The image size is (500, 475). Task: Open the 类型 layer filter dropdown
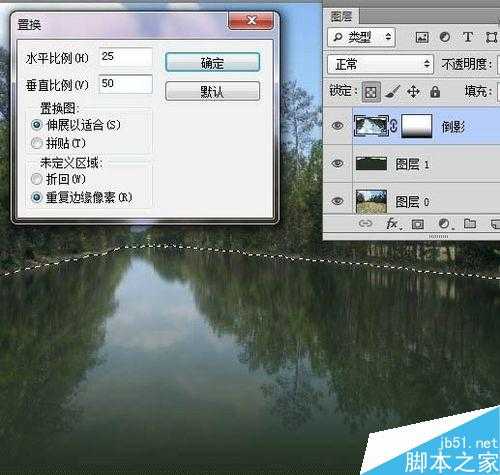[361, 37]
